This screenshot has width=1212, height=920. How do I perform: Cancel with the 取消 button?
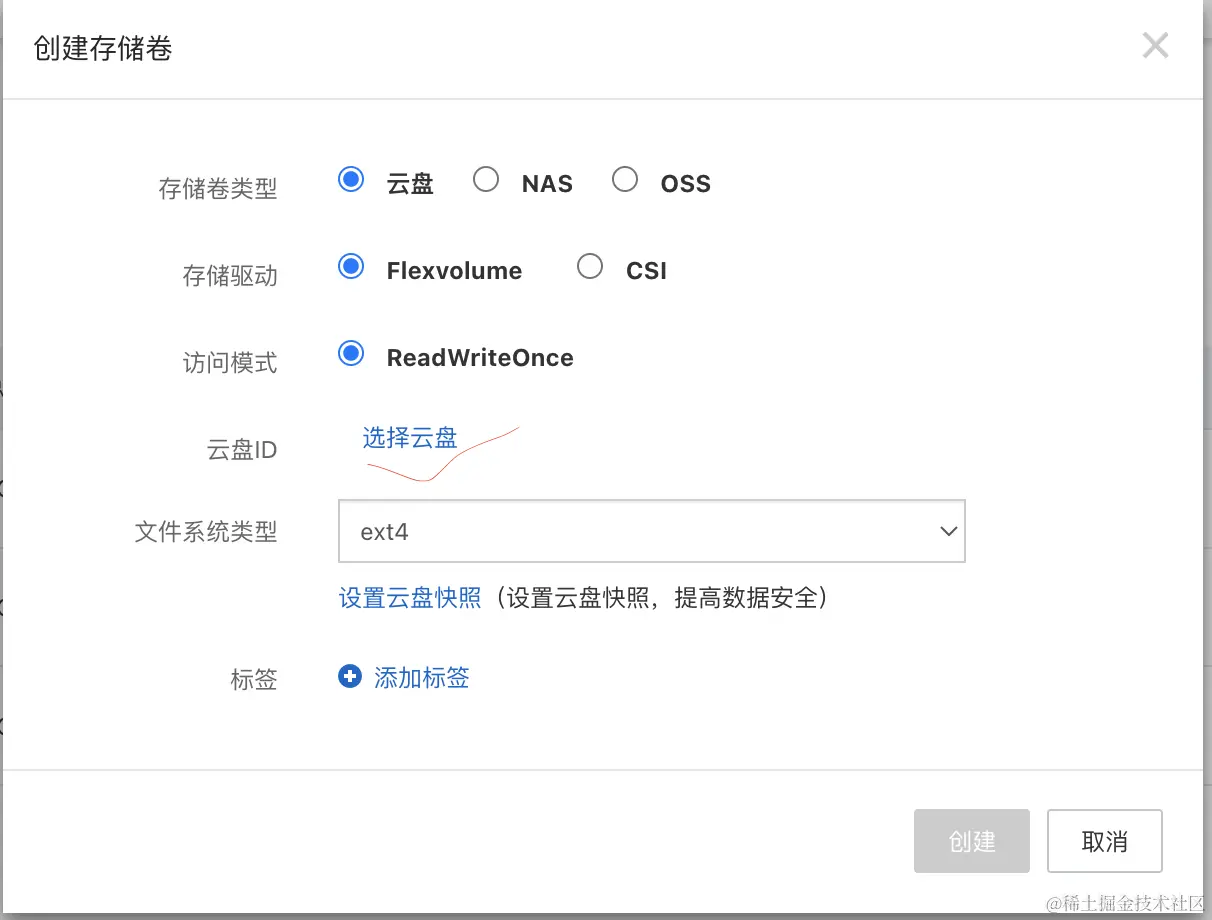coord(1104,841)
